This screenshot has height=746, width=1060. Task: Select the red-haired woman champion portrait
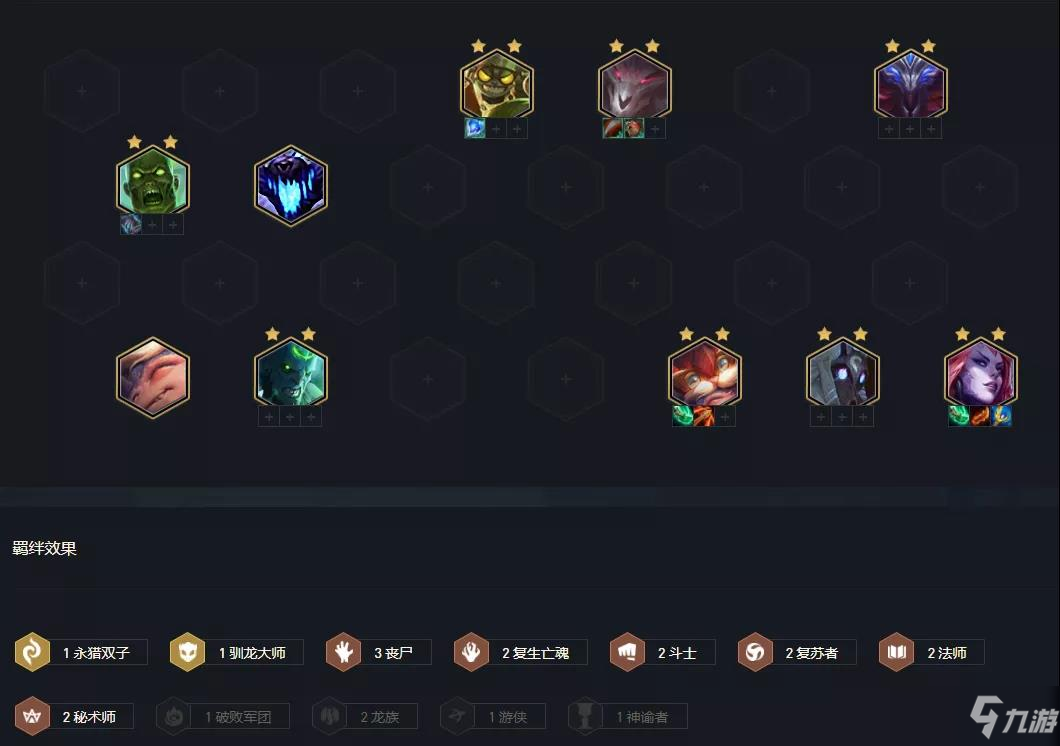(x=980, y=373)
